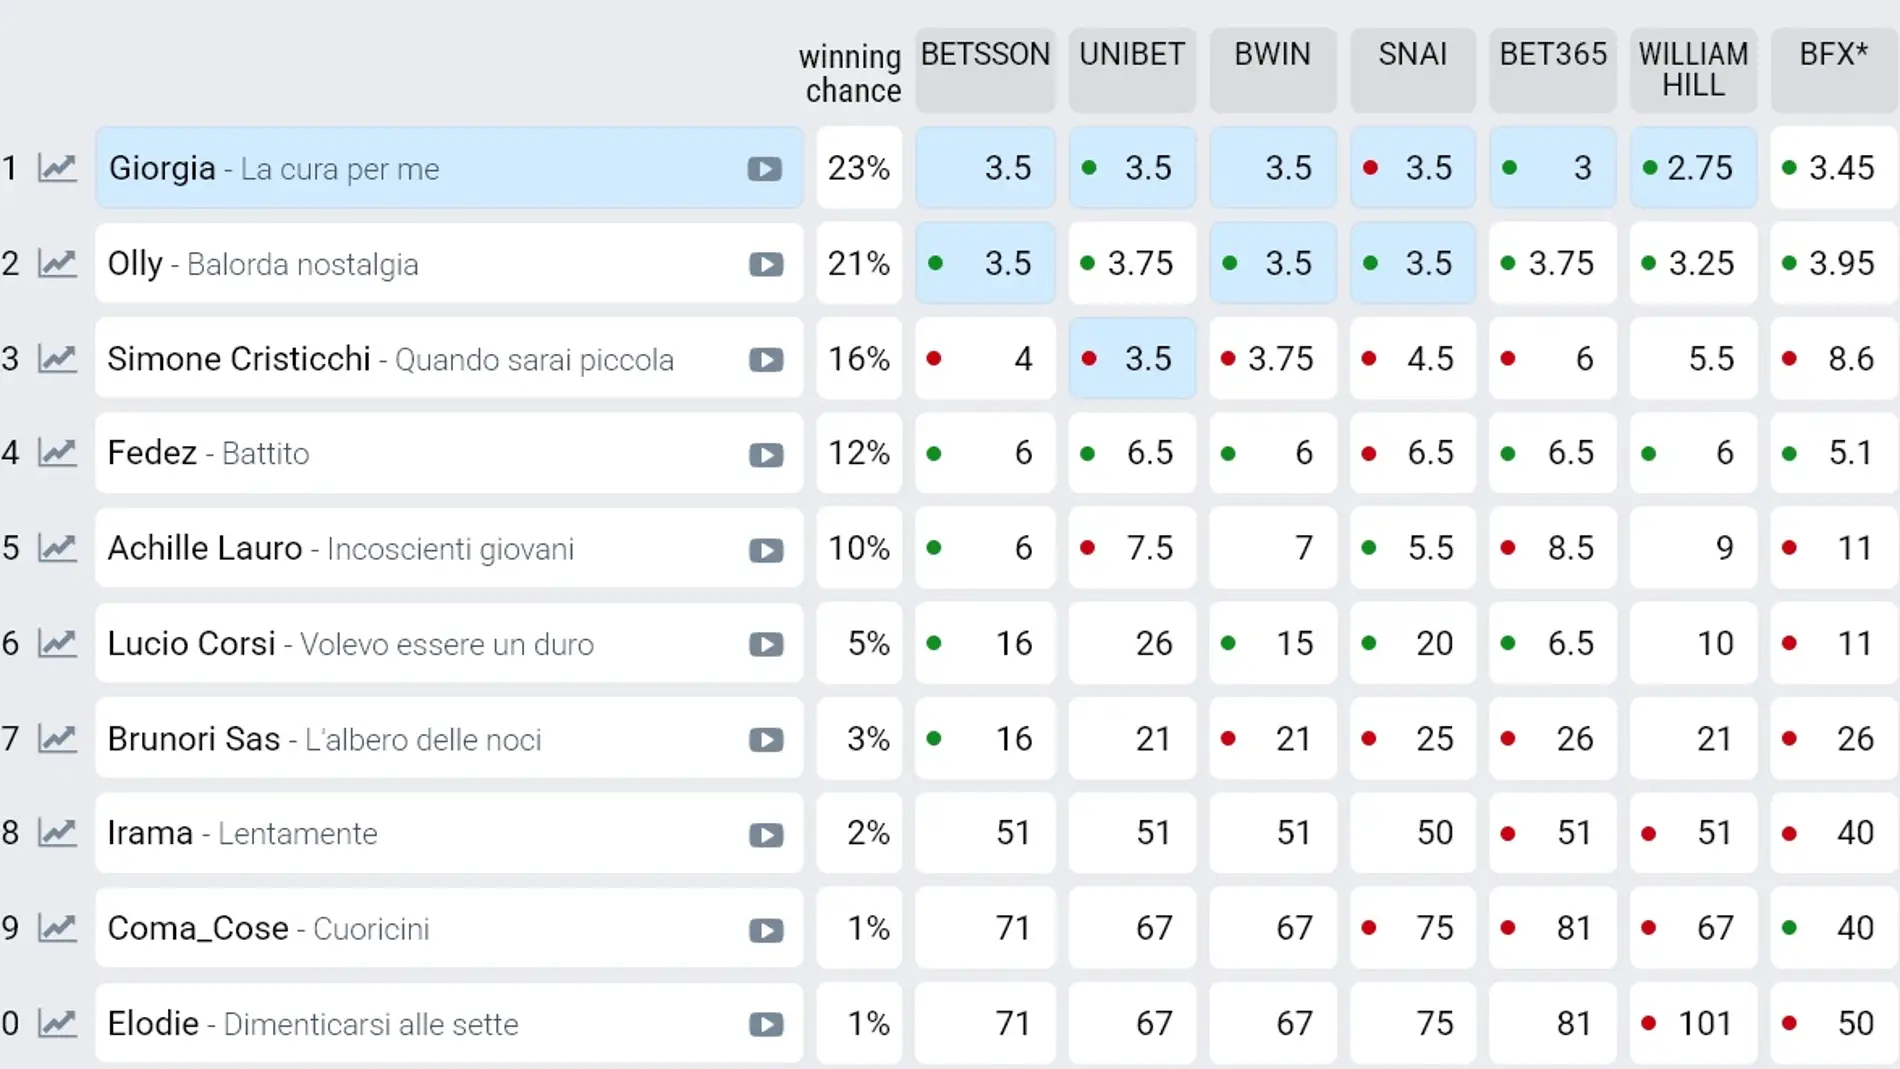This screenshot has width=1900, height=1069.
Task: Play the video for Giorgia's La cura per me
Action: [765, 169]
